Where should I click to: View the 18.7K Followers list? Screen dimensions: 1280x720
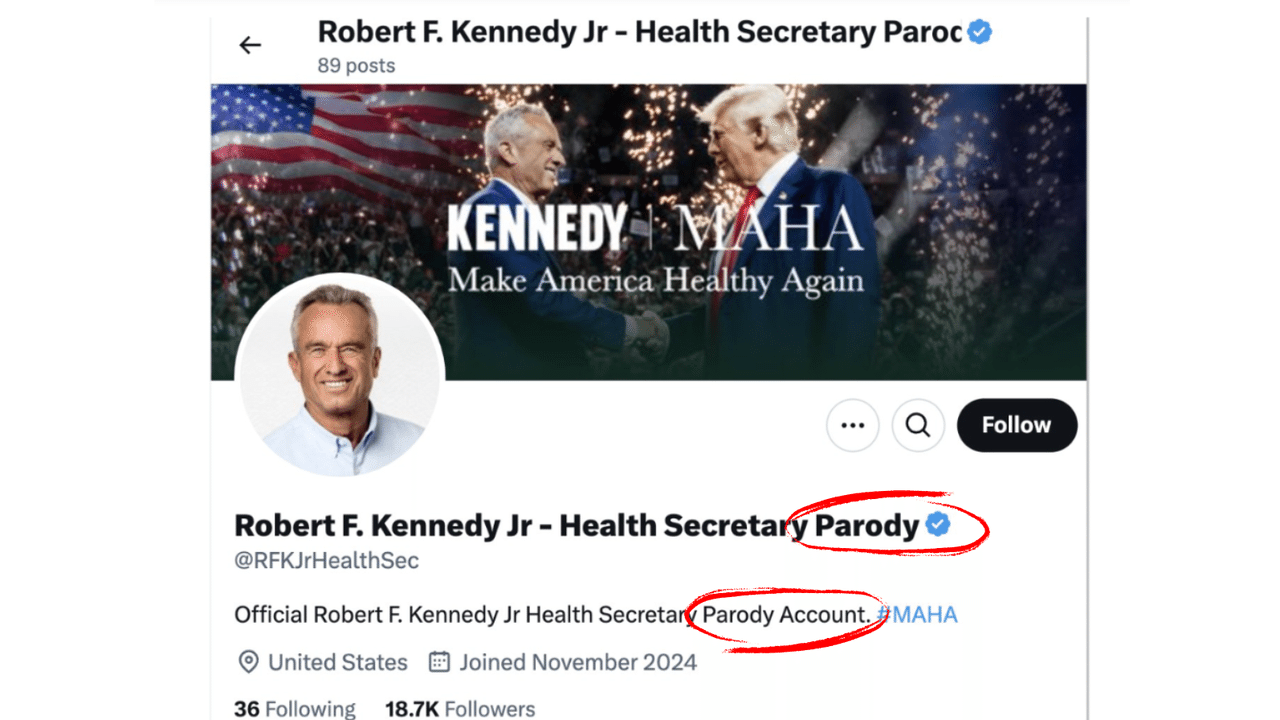tap(461, 708)
